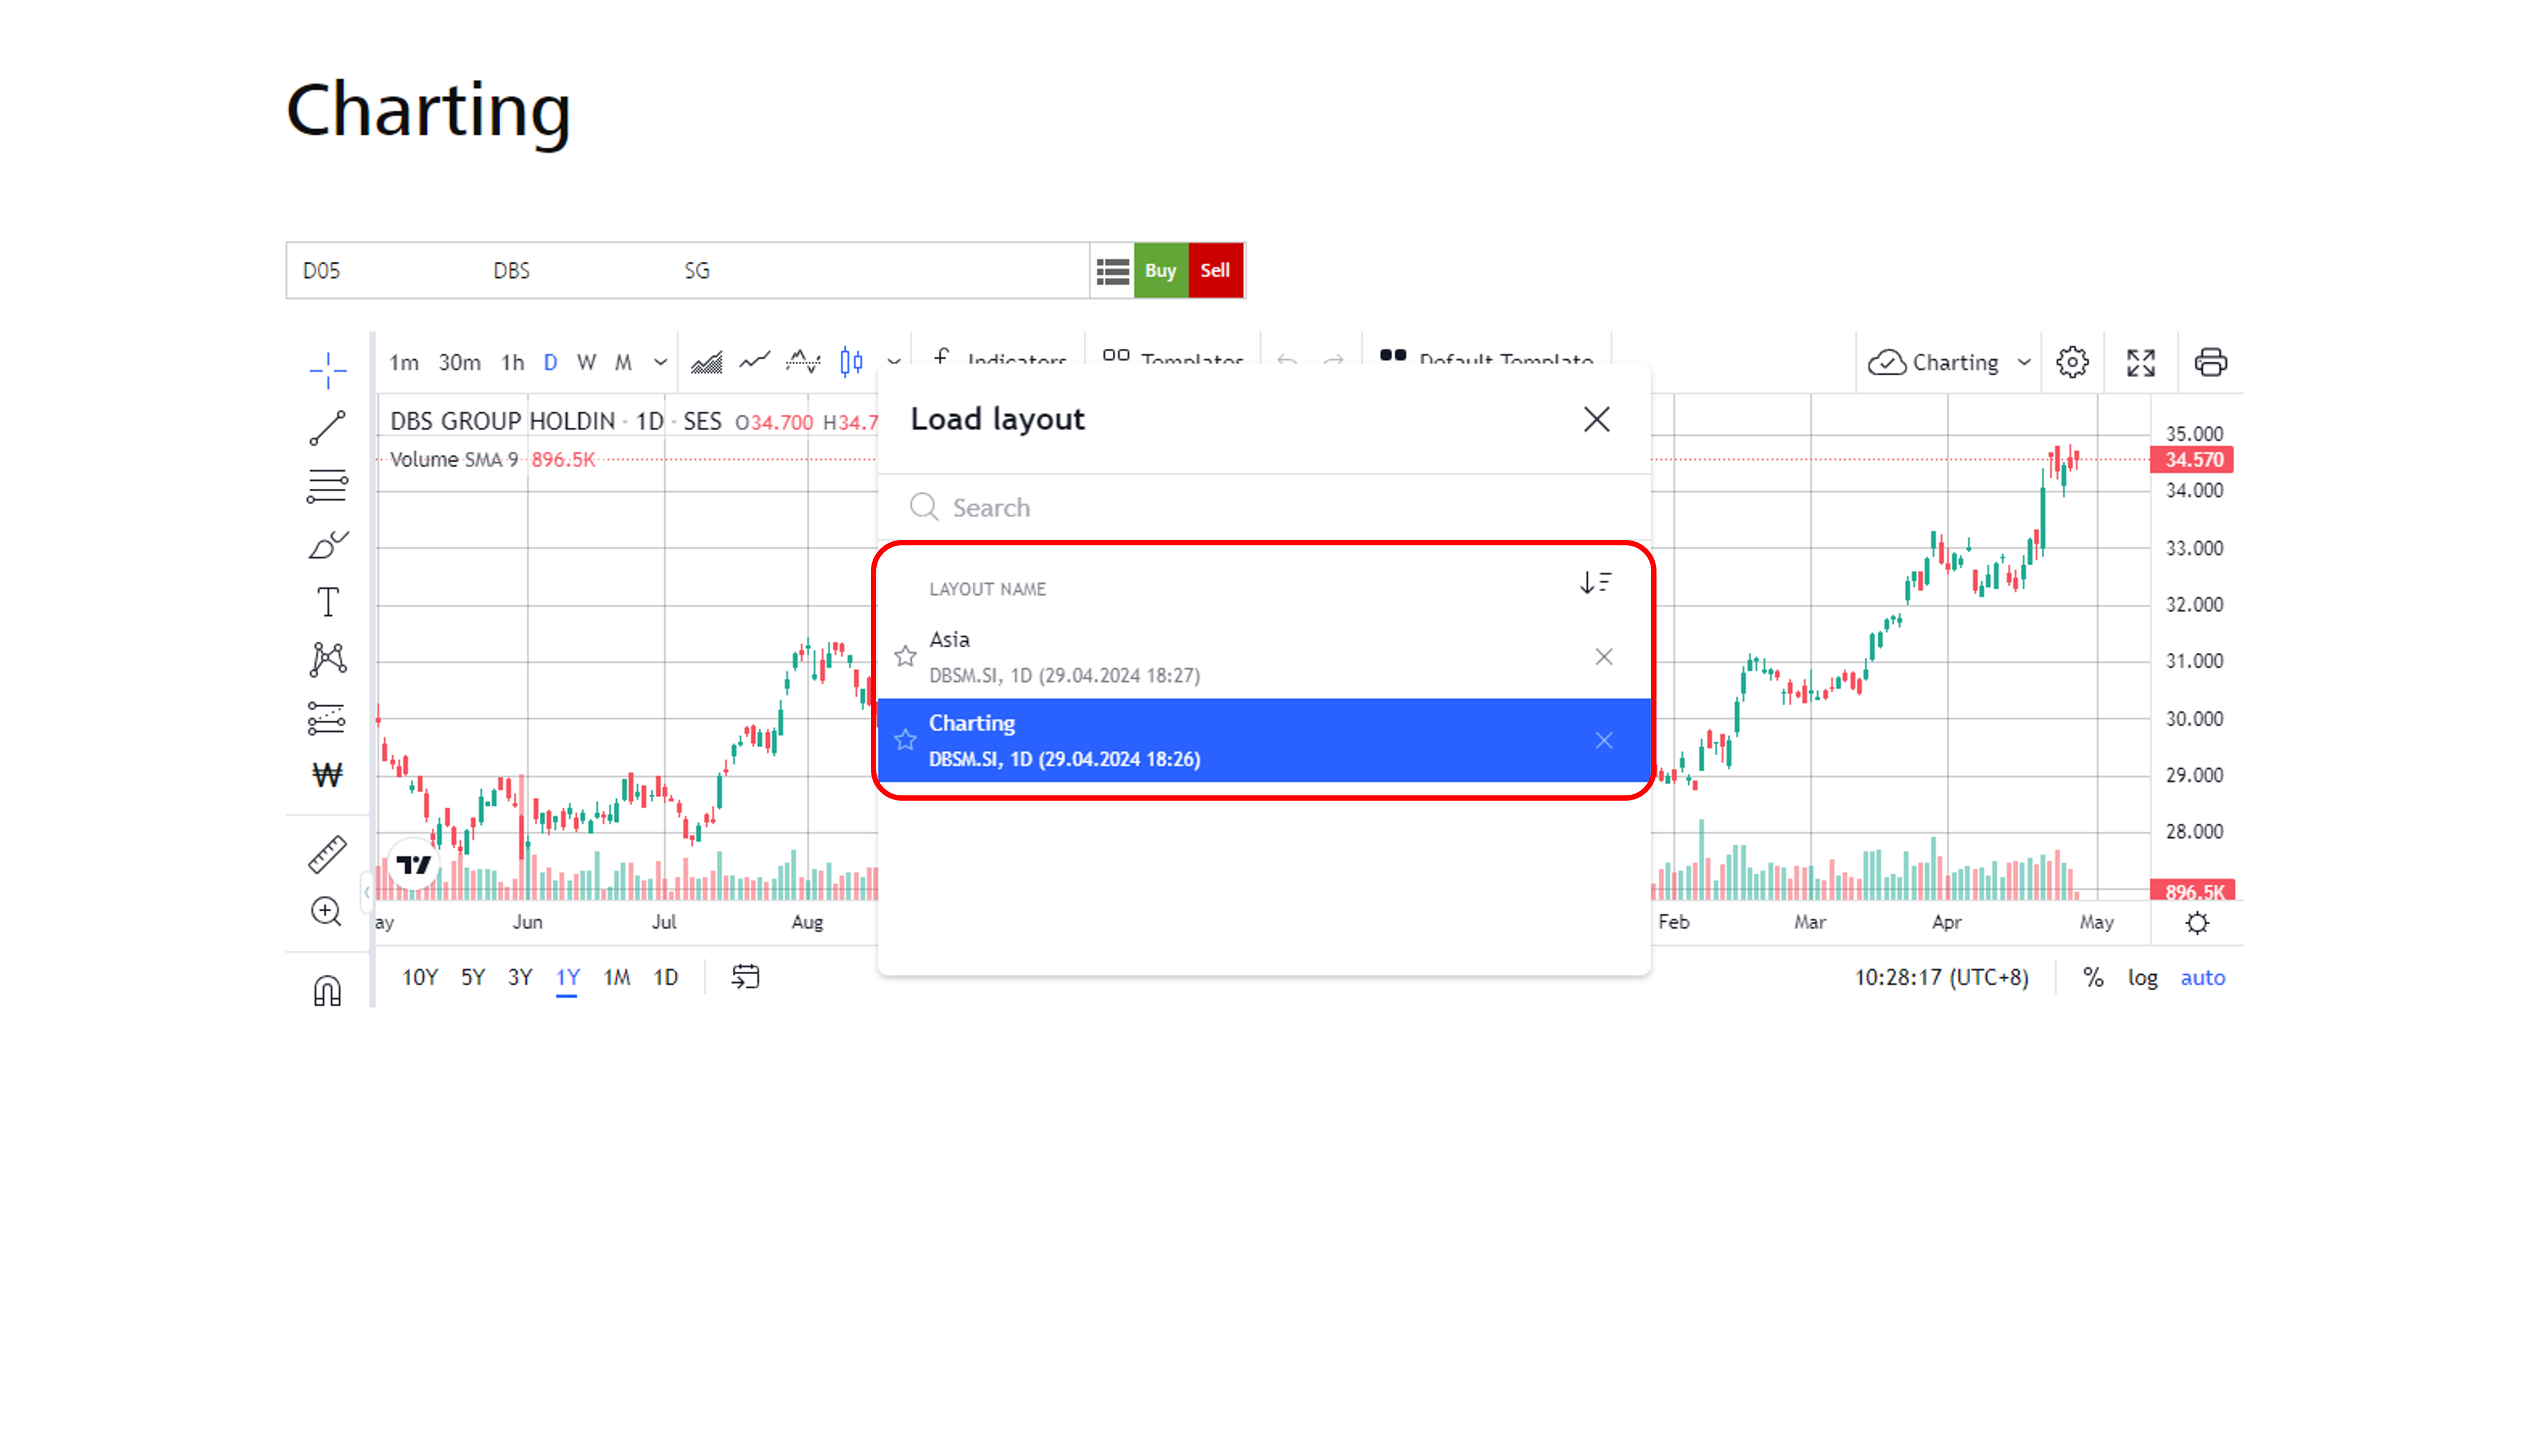The width and height of the screenshot is (2528, 1456).
Task: Select the Text tool in sidebar
Action: [x=327, y=602]
